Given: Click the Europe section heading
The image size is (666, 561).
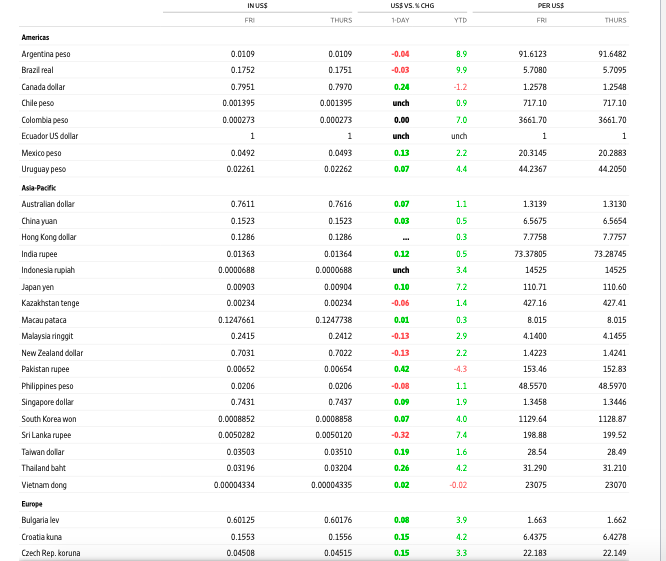Looking at the screenshot, I should [32, 504].
